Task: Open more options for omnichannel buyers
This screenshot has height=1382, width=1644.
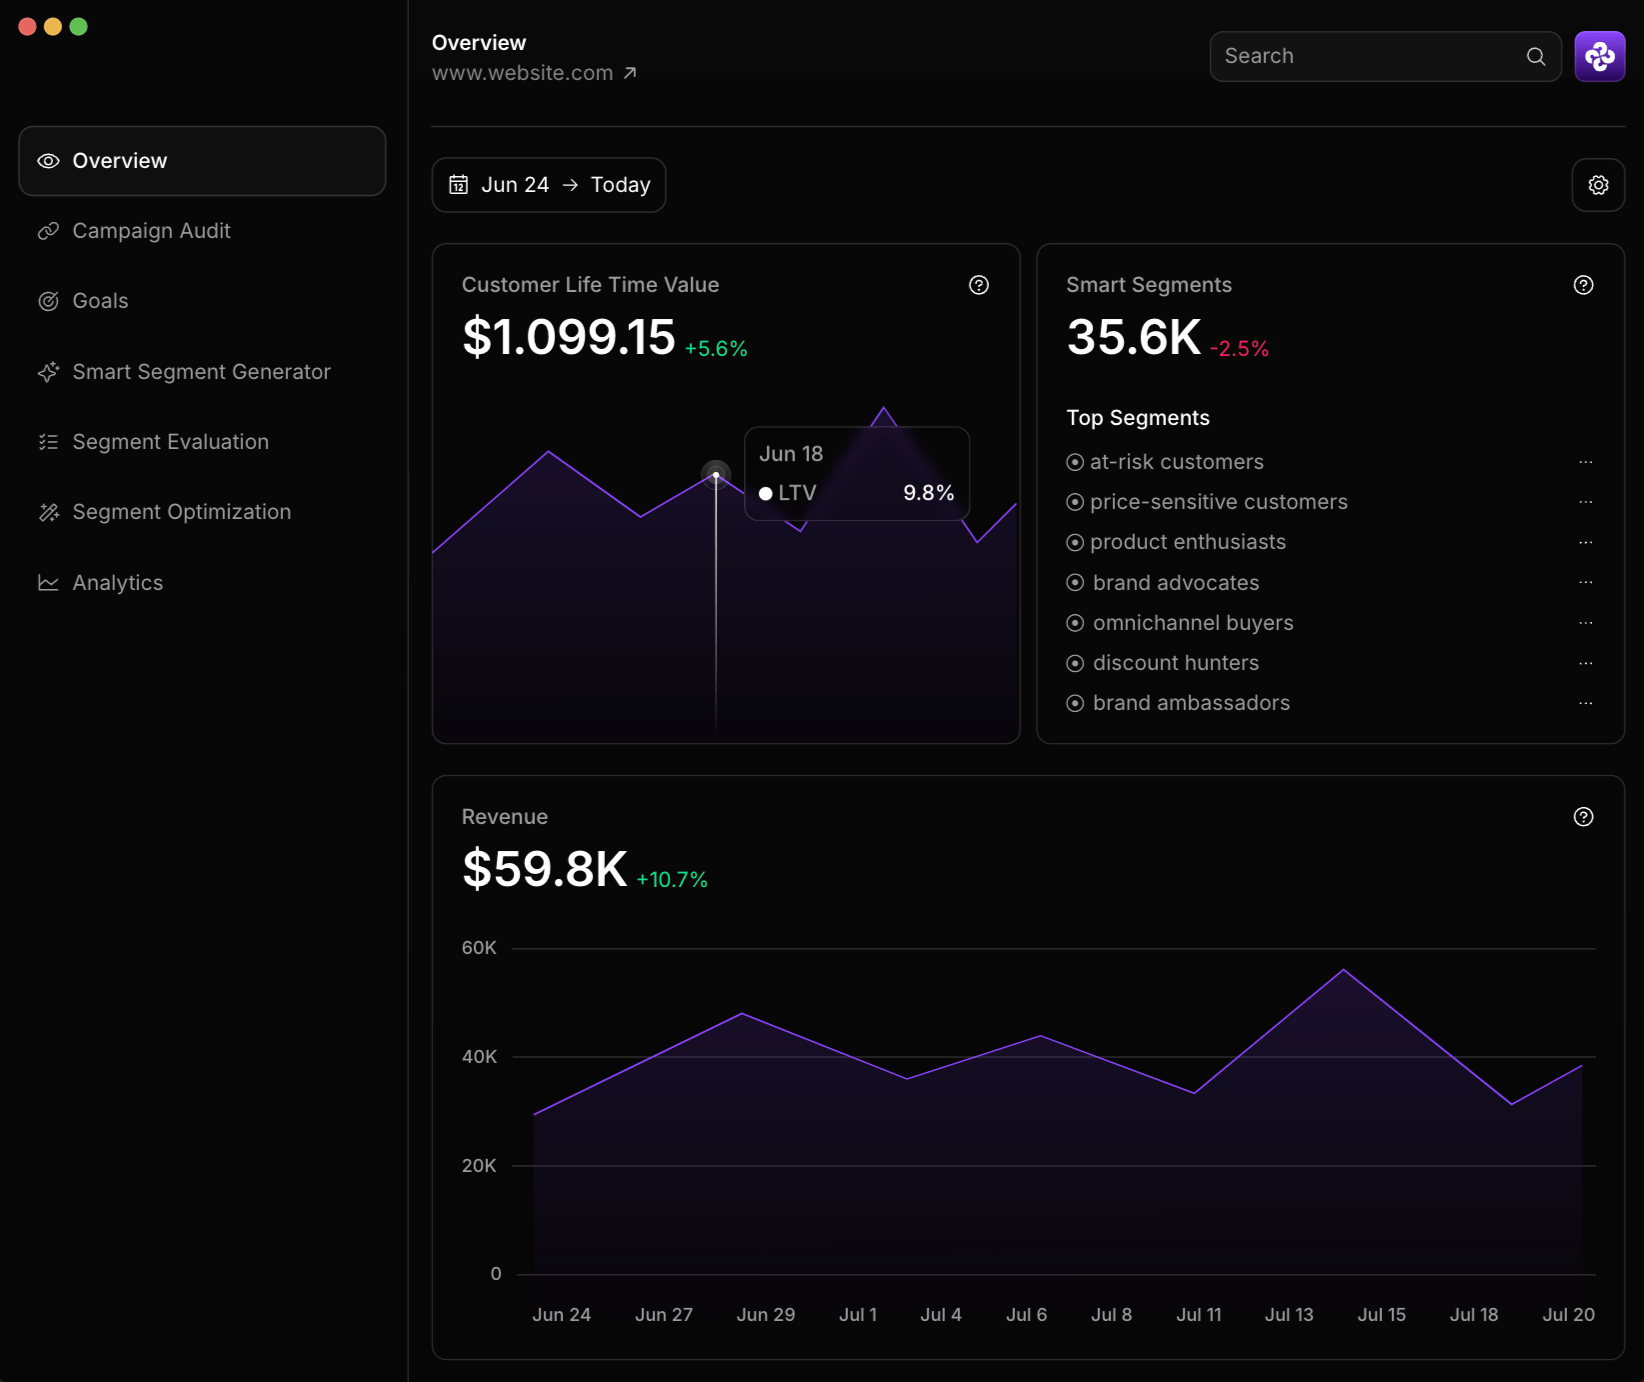Action: [1586, 623]
